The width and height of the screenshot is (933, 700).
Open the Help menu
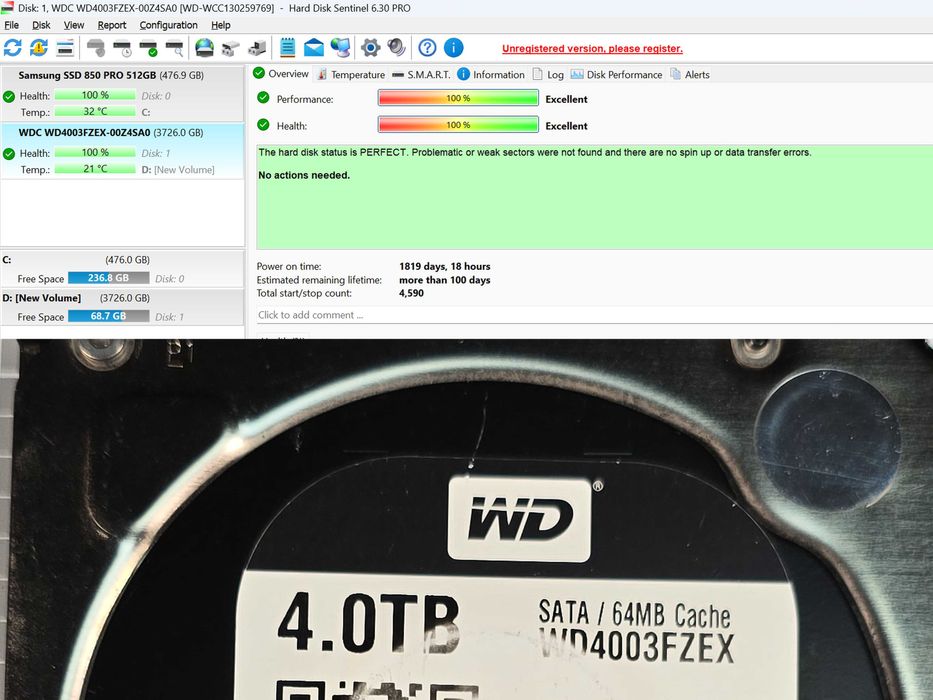221,25
